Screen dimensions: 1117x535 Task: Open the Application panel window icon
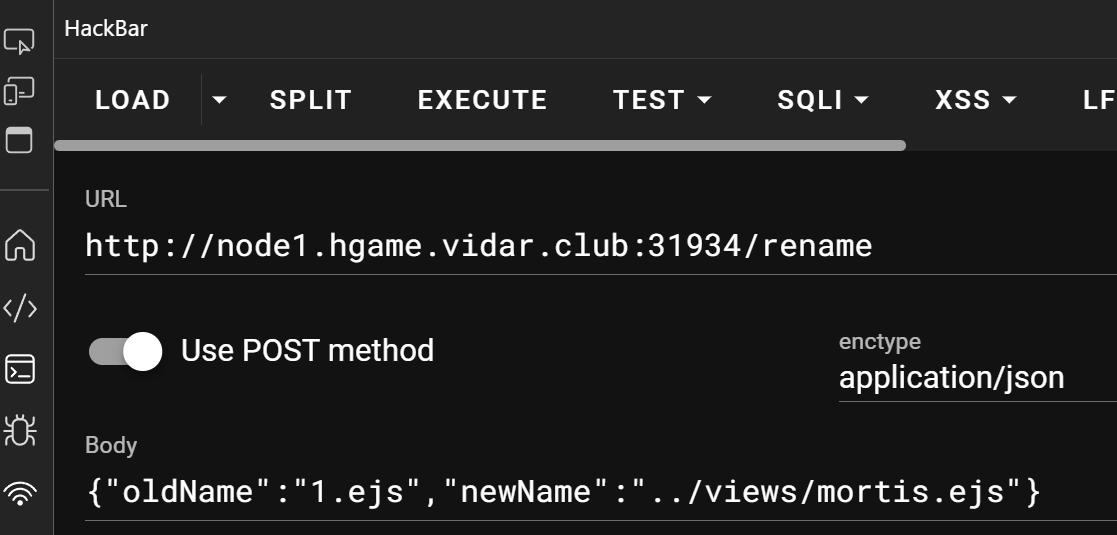[x=19, y=140]
